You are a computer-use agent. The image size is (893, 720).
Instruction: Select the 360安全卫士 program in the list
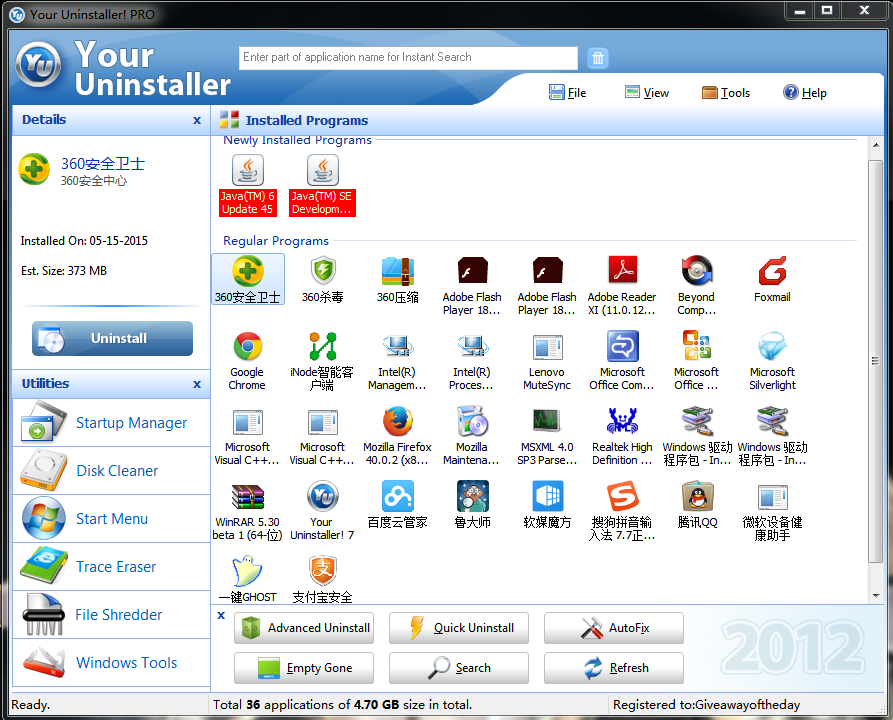click(x=248, y=279)
